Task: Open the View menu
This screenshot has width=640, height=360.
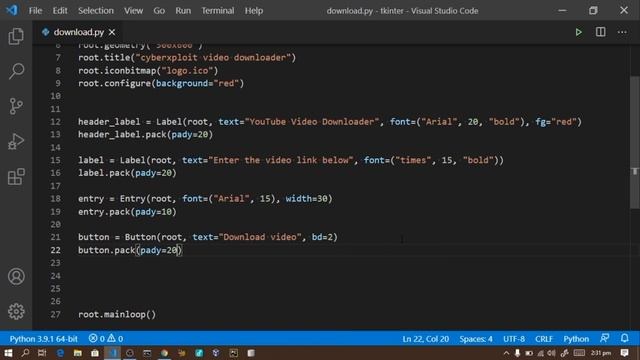Action: (x=133, y=11)
